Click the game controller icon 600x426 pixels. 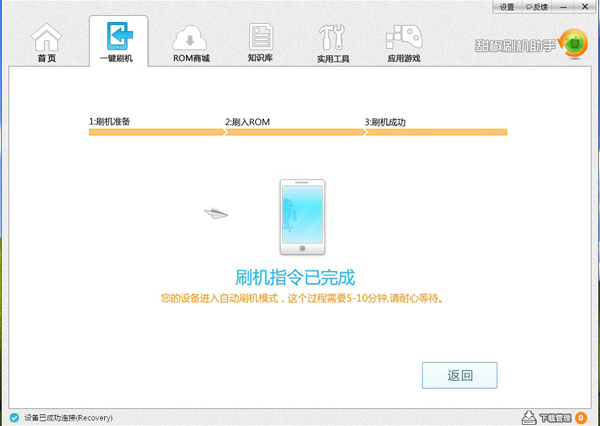pos(404,38)
